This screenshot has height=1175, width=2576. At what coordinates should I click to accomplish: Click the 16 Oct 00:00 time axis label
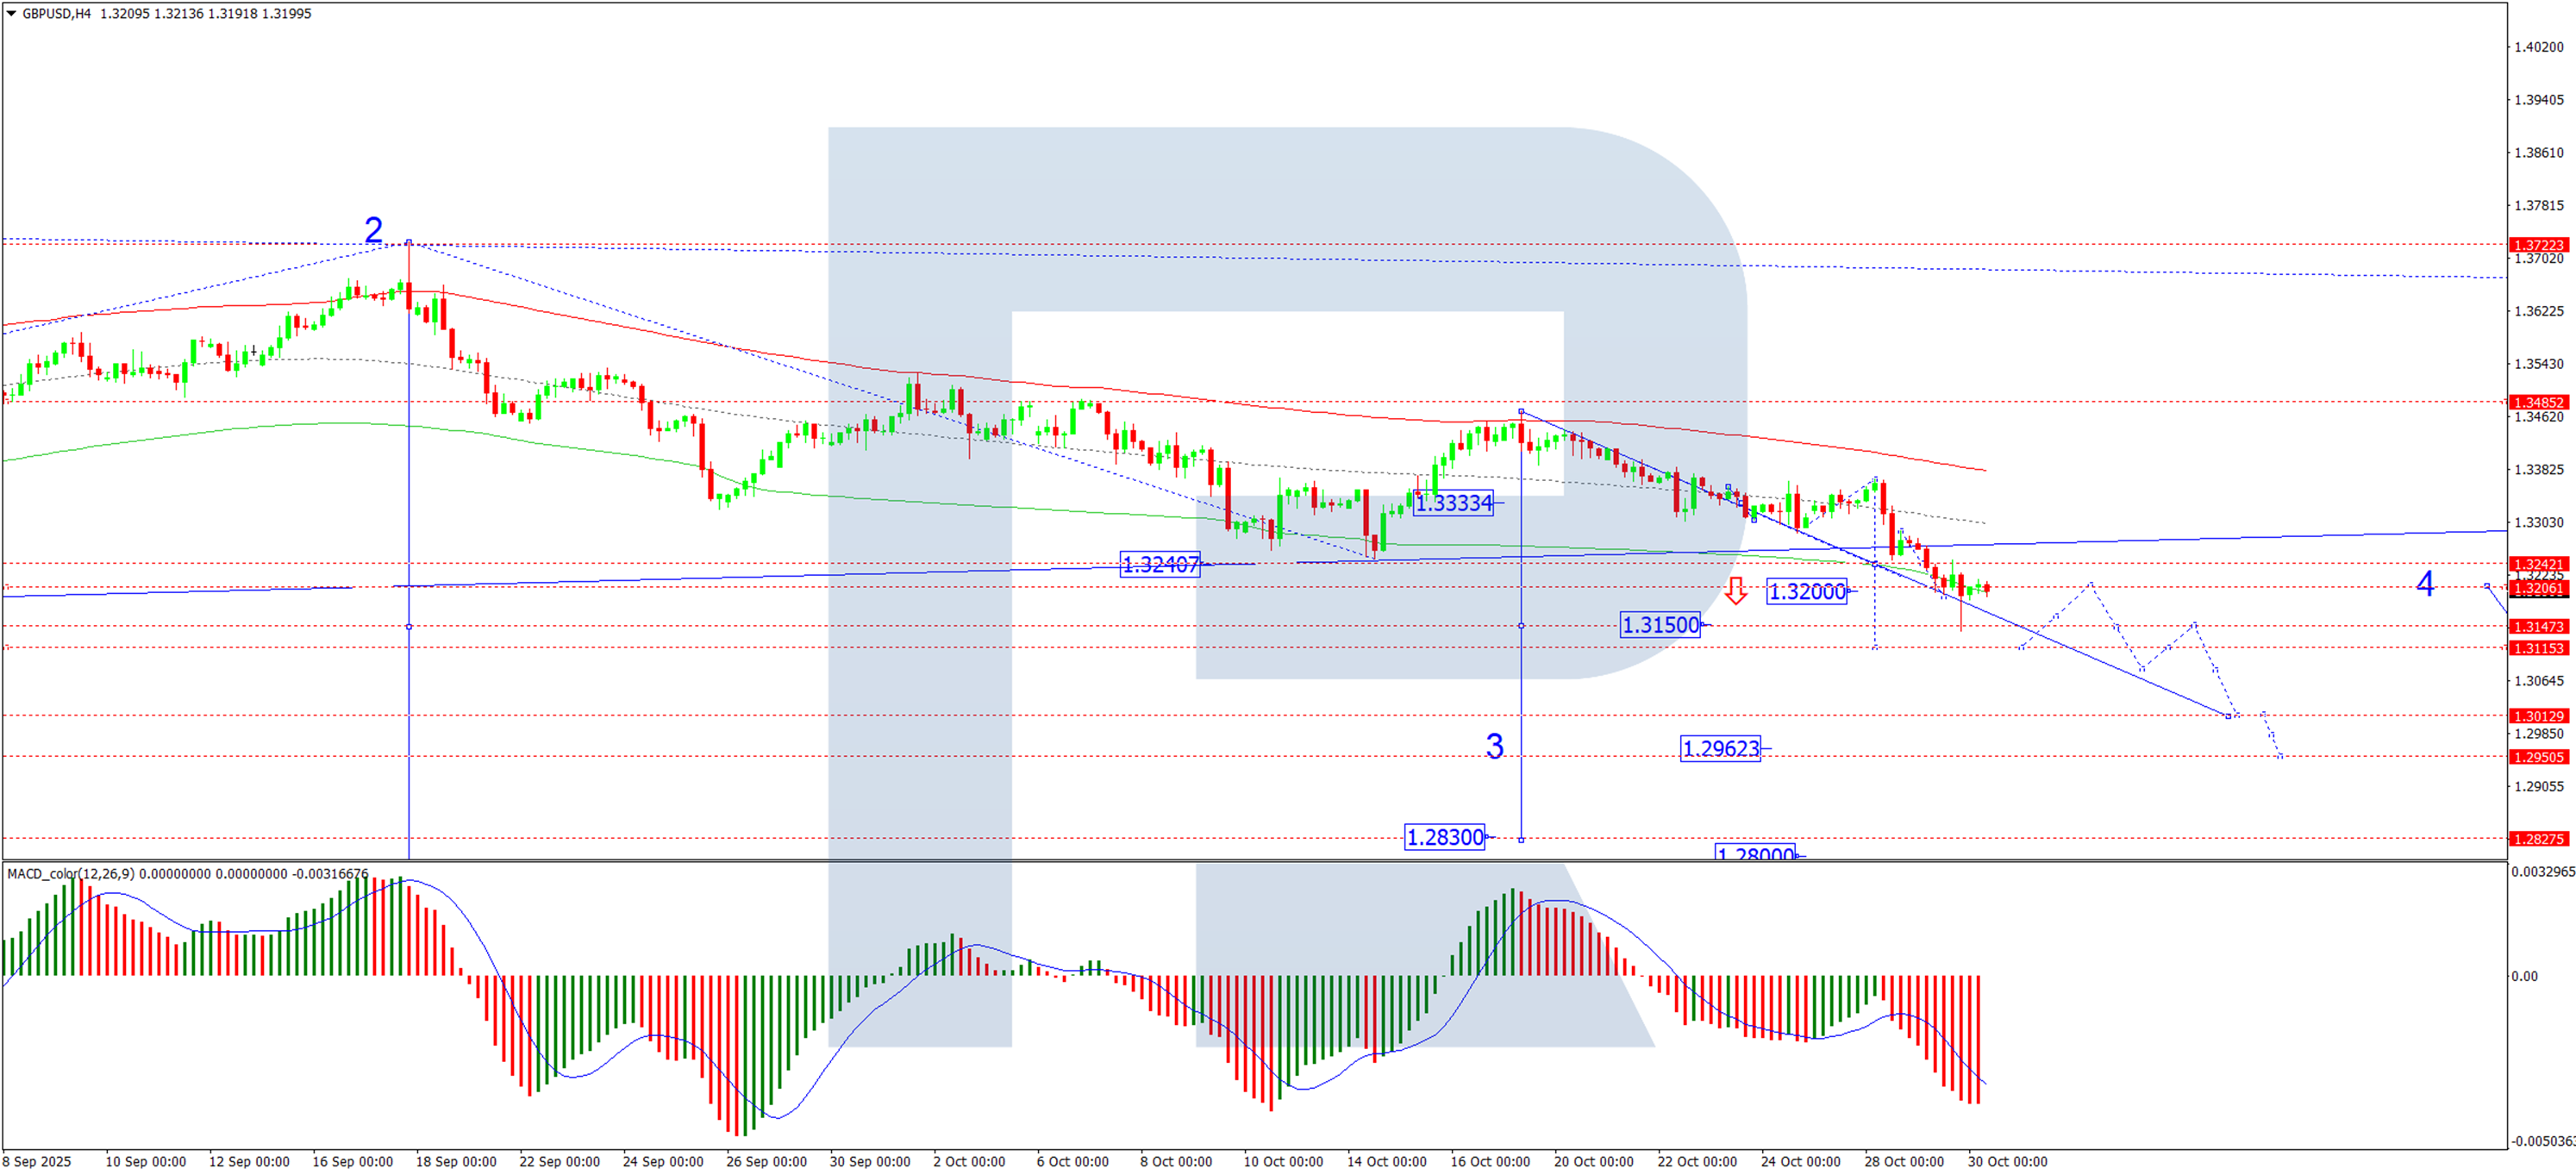click(x=1490, y=1161)
